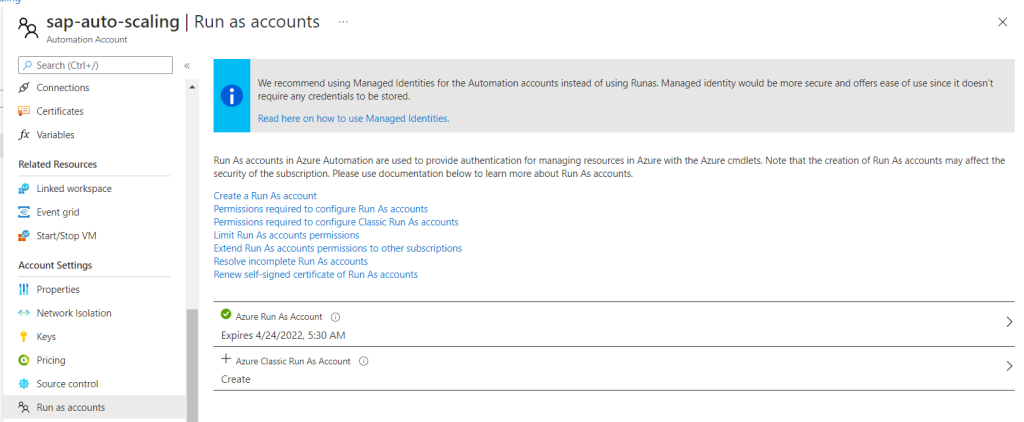The width and height of the screenshot is (1024, 422).
Task: Open Network Isolation settings
Action: (x=74, y=313)
